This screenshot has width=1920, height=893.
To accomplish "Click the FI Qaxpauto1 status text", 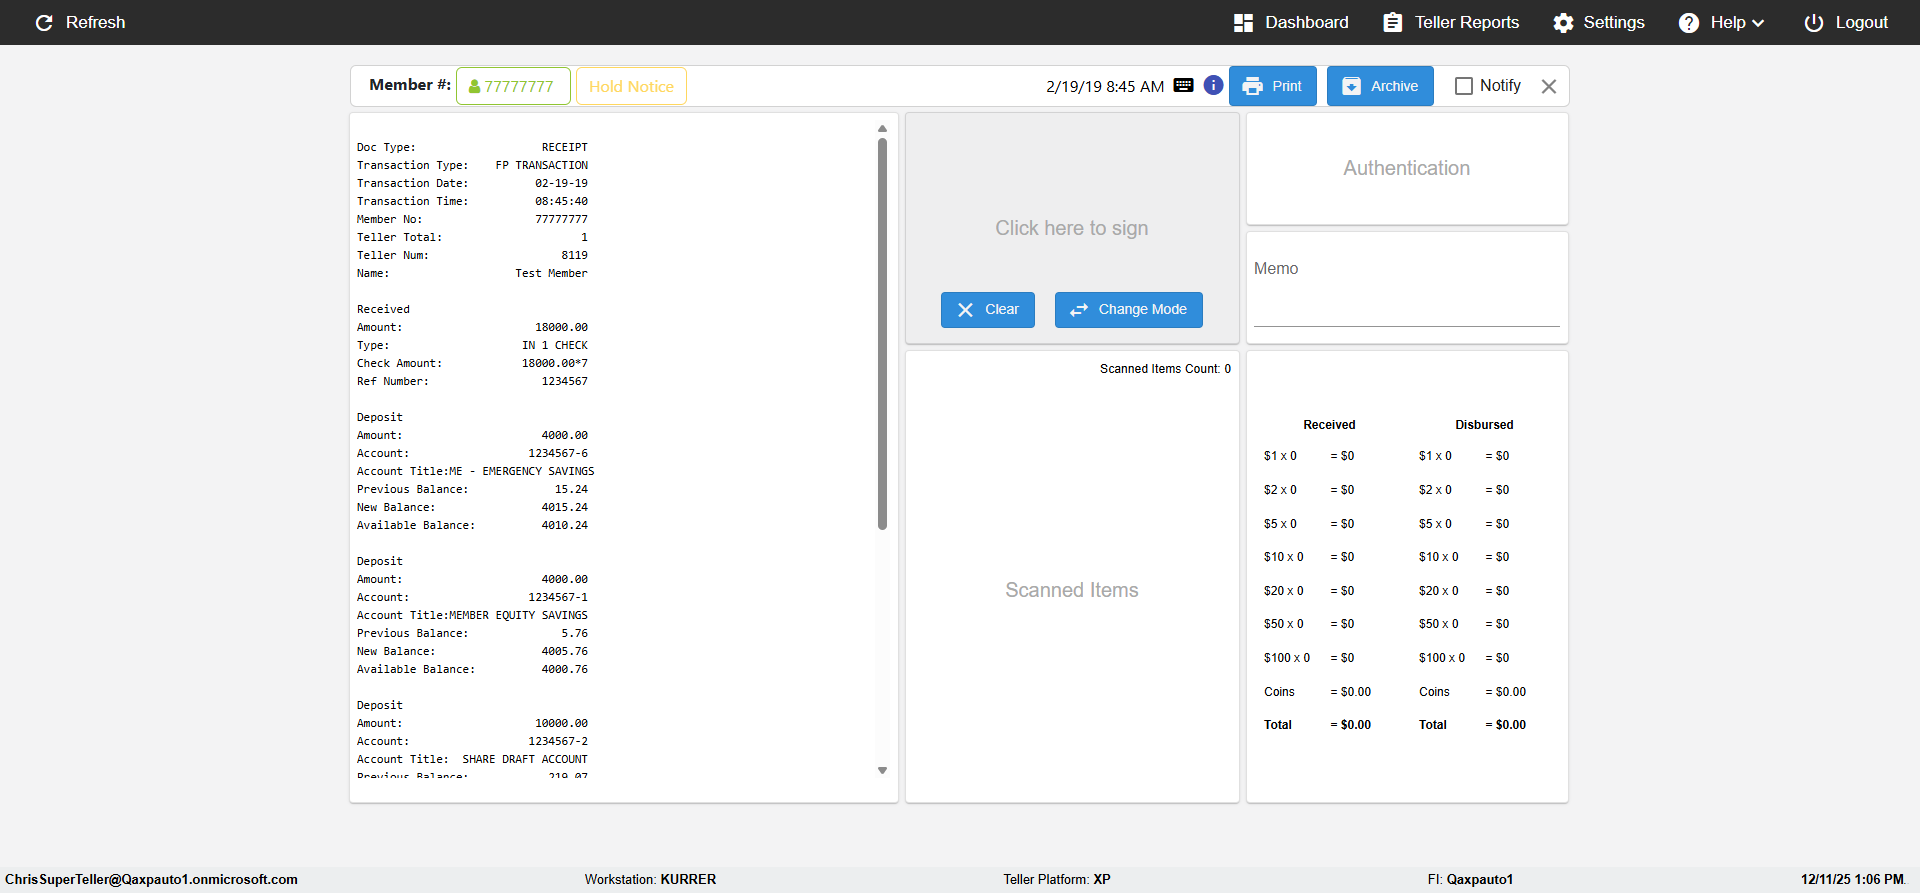I will [1470, 880].
